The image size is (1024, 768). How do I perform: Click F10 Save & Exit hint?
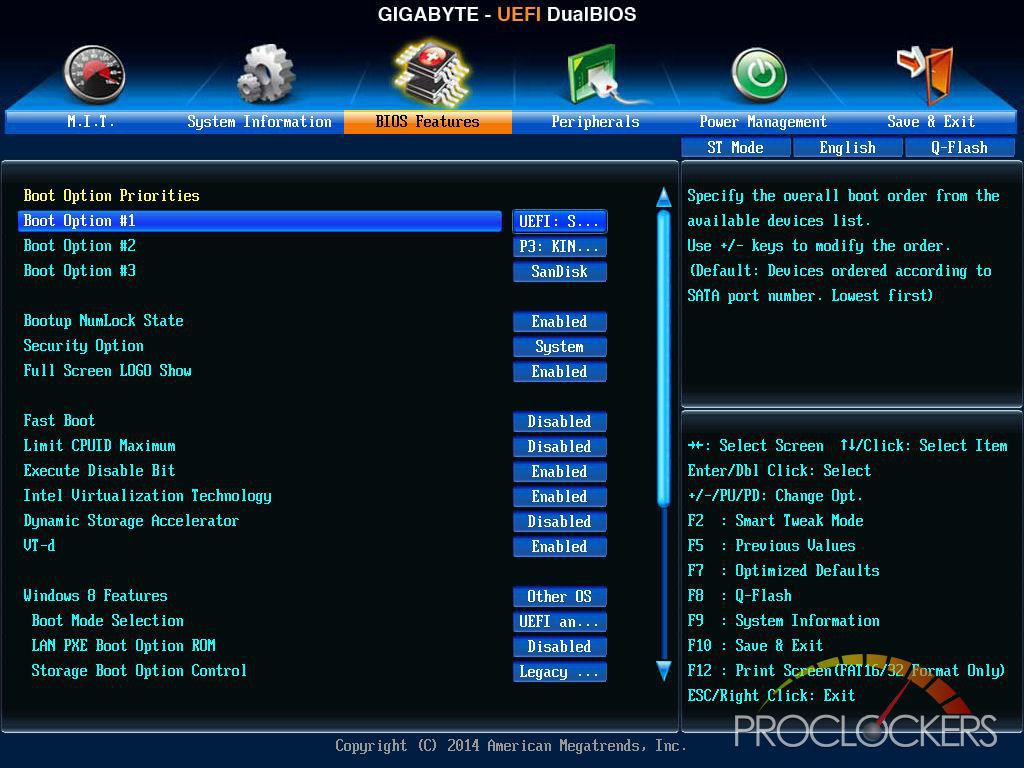click(x=755, y=645)
